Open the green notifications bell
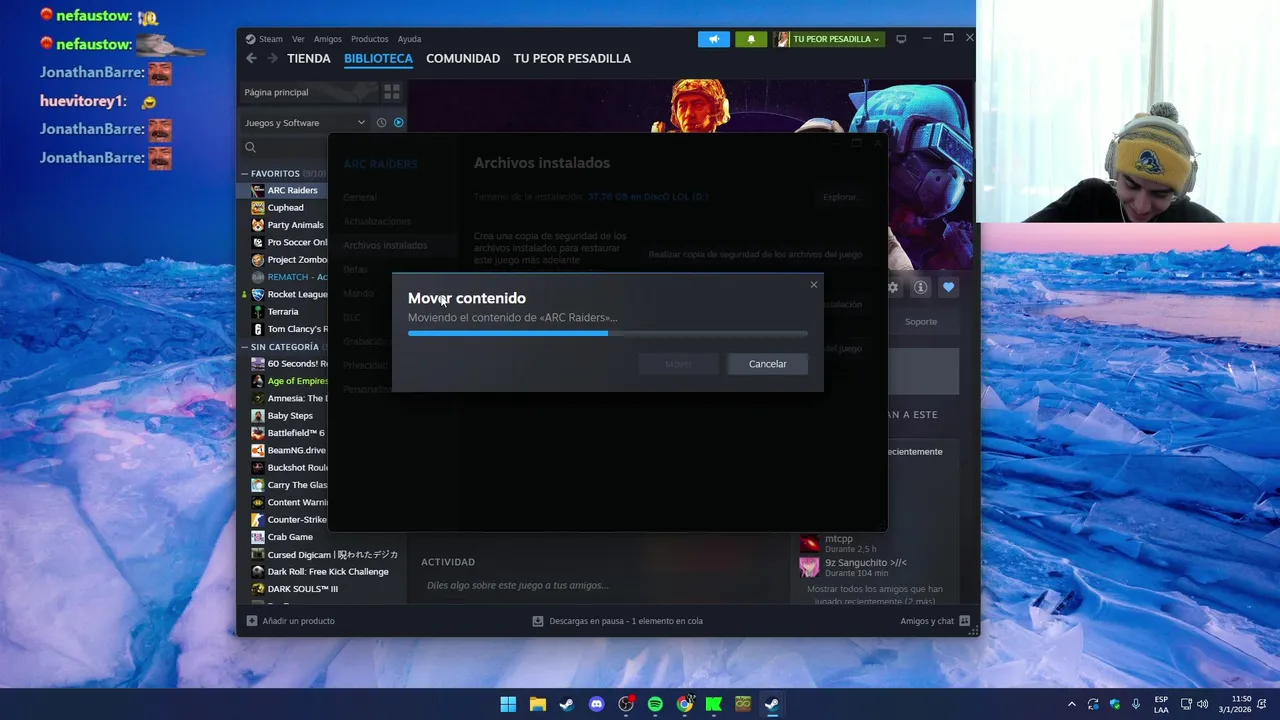This screenshot has height=720, width=1280. (x=751, y=39)
